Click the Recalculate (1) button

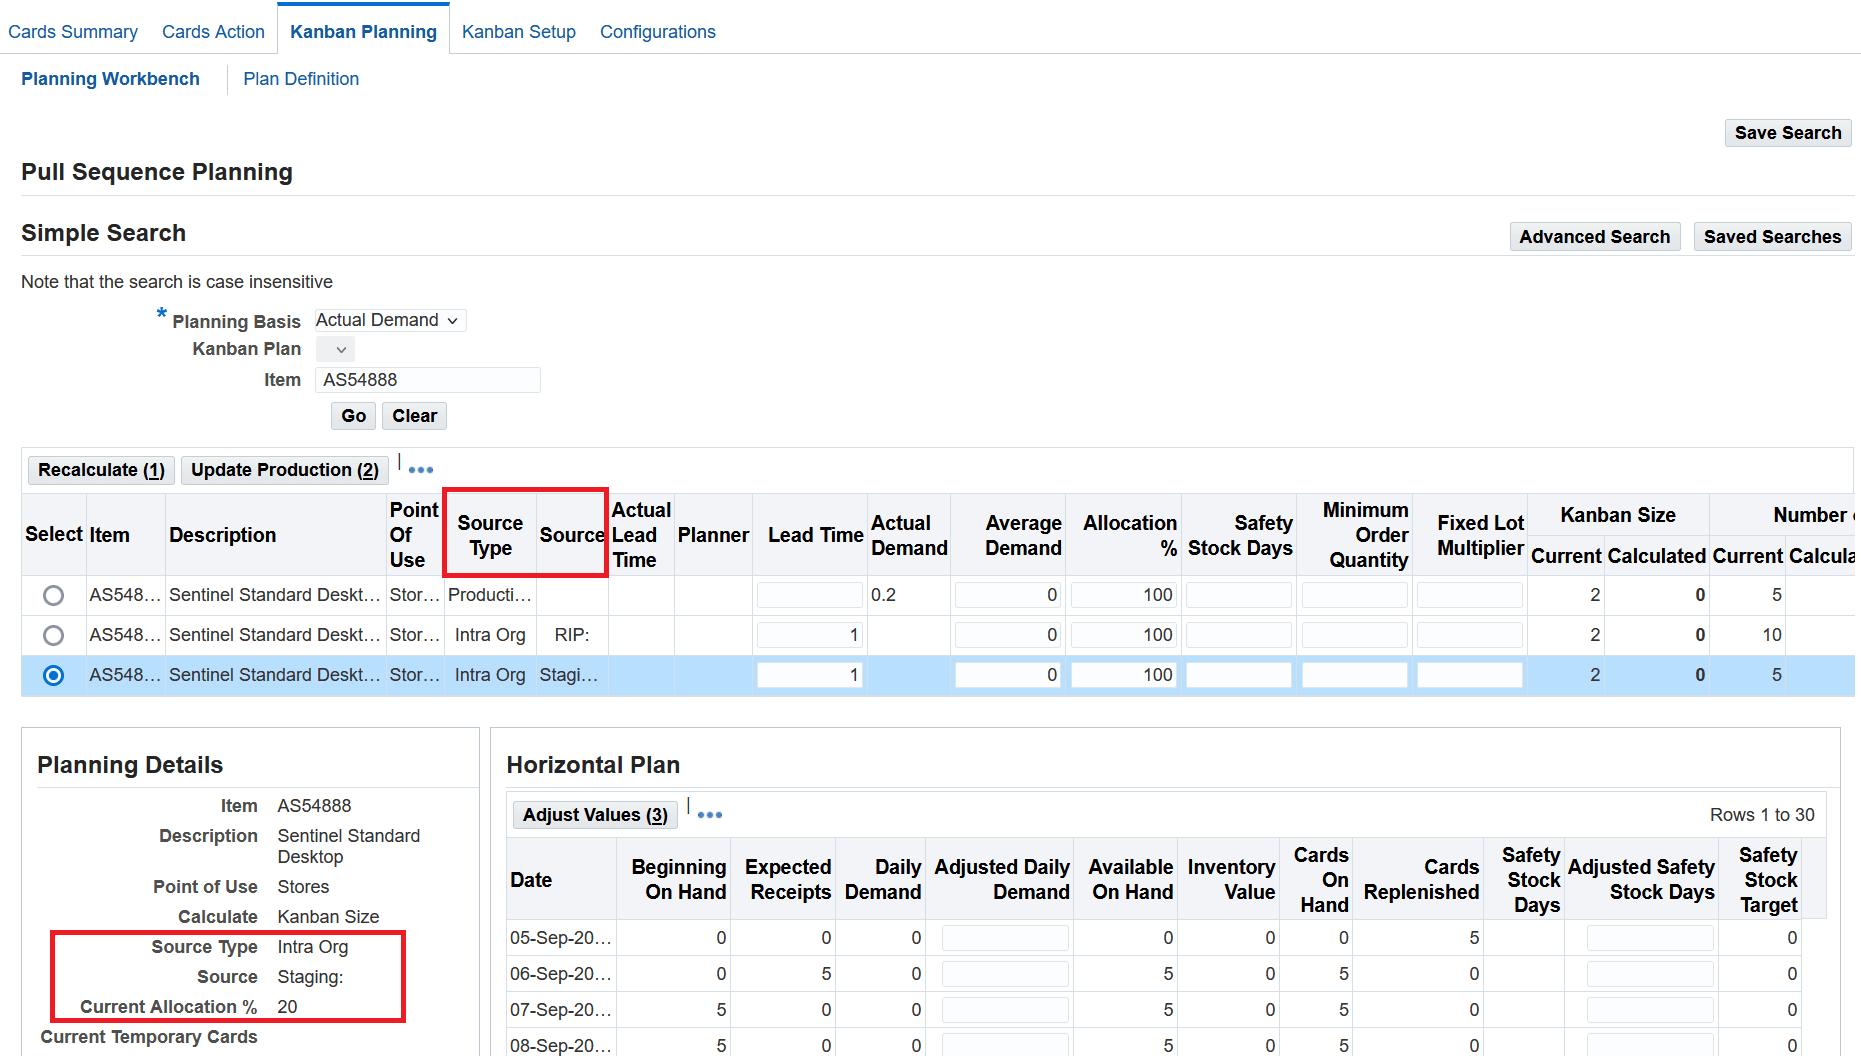click(101, 470)
